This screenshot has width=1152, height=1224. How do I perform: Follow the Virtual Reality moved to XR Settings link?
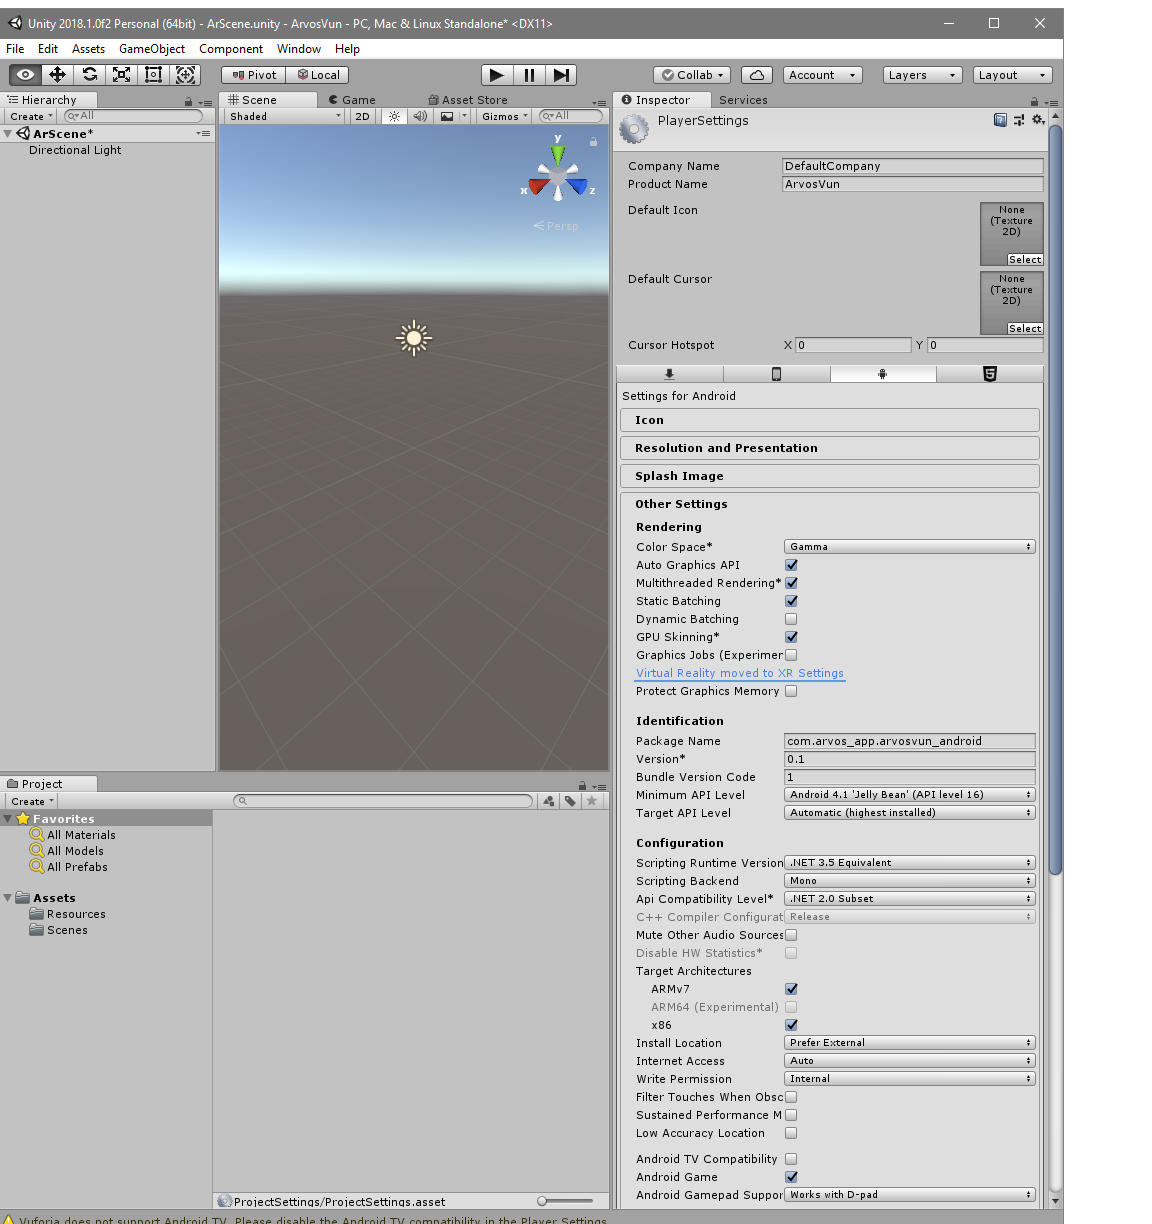coord(739,673)
